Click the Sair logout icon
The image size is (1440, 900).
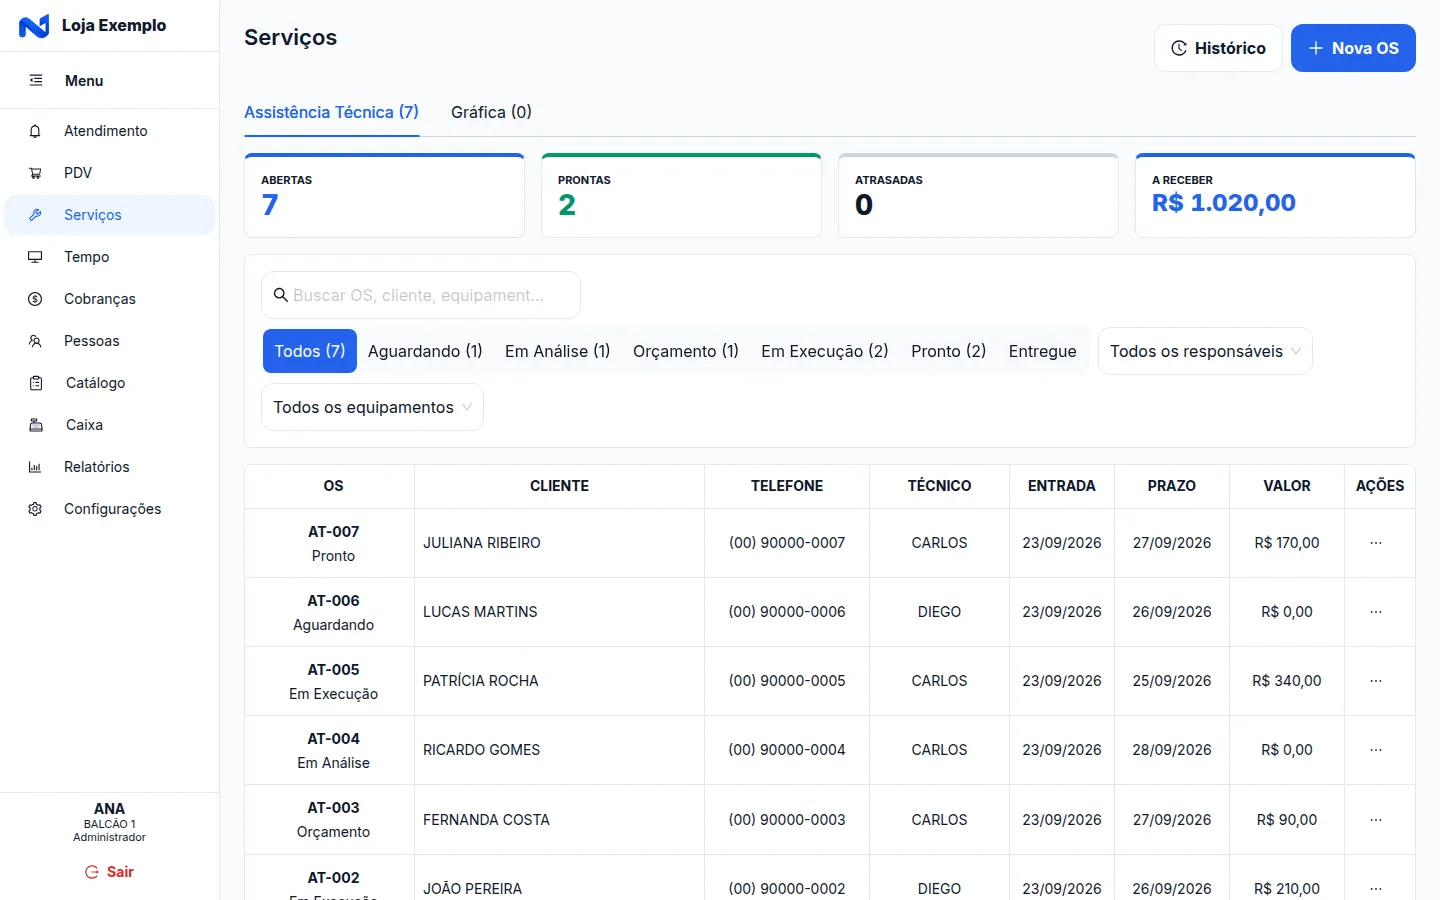(x=92, y=872)
